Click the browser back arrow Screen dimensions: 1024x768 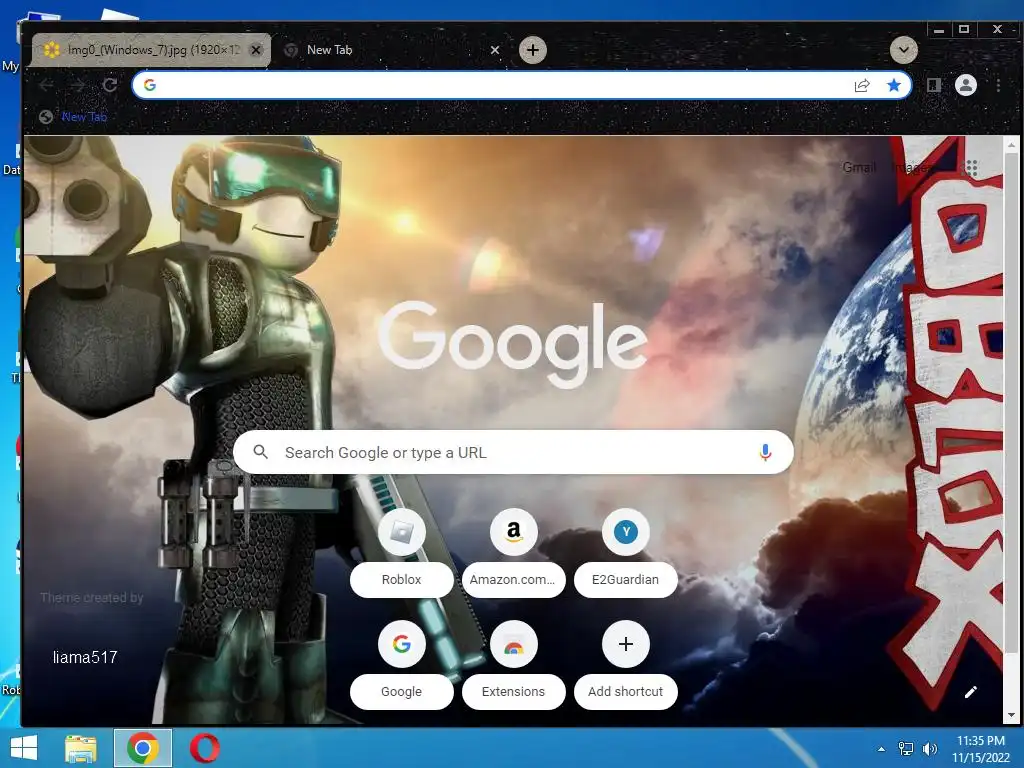click(x=46, y=85)
